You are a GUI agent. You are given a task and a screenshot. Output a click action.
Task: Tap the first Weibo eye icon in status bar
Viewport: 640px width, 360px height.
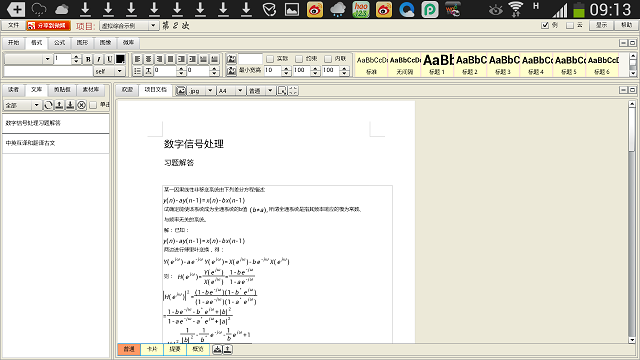(315, 9)
